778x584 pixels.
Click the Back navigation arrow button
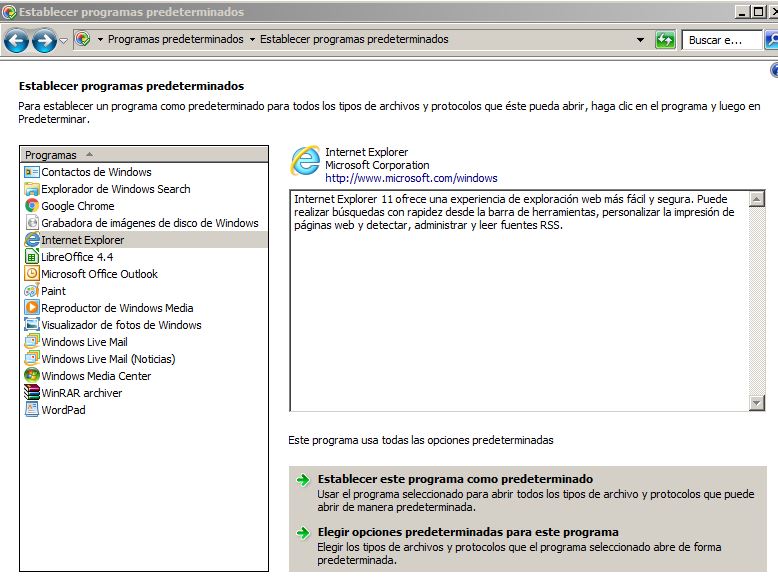point(16,40)
